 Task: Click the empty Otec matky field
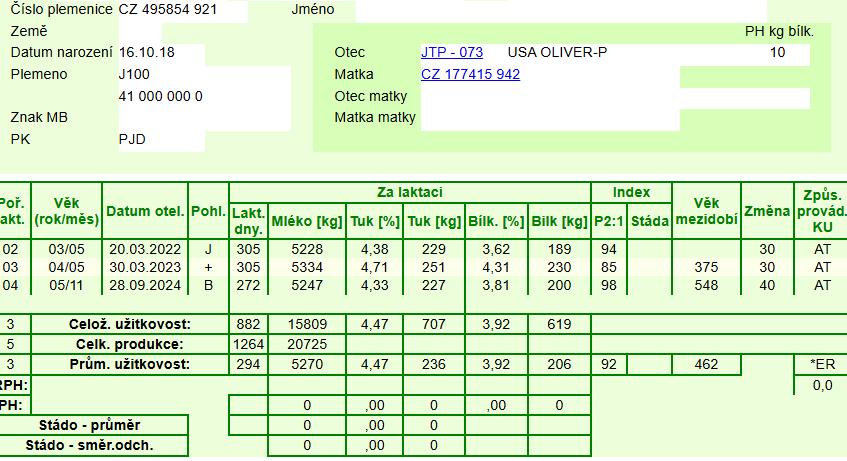point(615,97)
